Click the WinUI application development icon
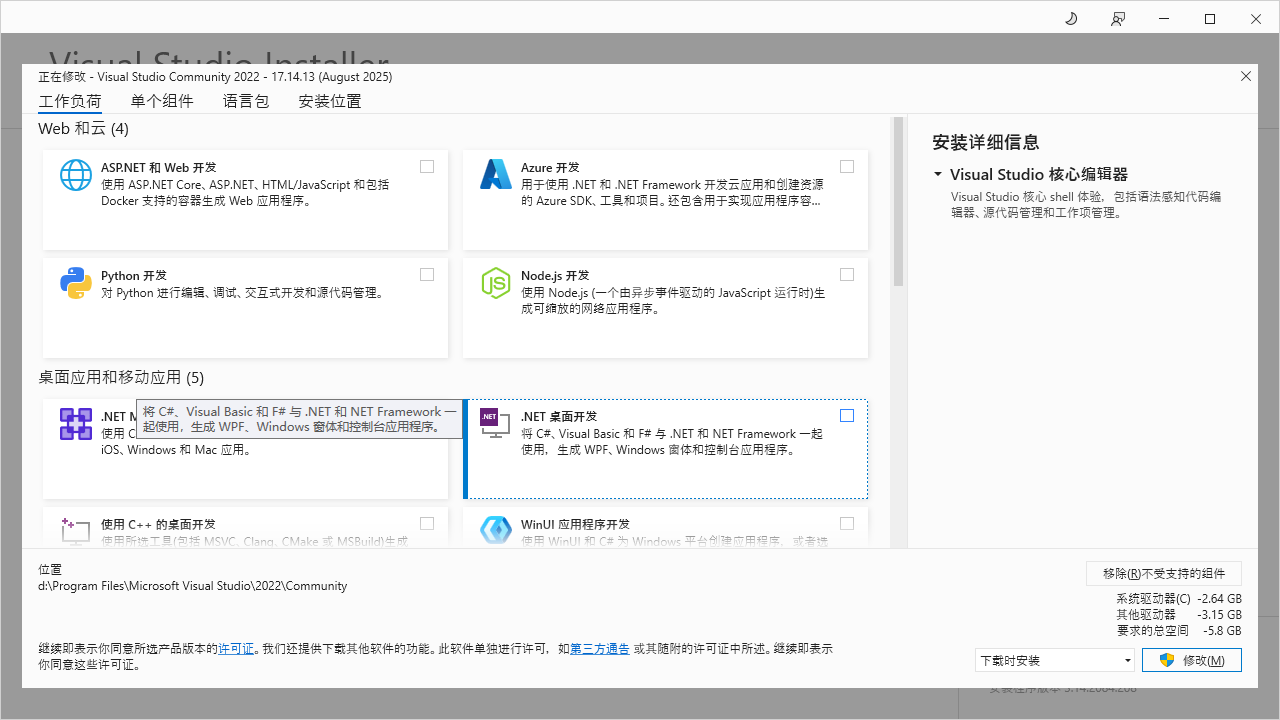1280x720 pixels. pos(496,530)
